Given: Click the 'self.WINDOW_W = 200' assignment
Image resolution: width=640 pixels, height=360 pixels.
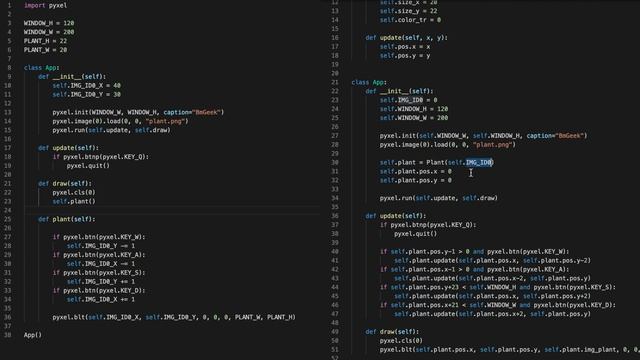Looking at the screenshot, I should tap(414, 118).
